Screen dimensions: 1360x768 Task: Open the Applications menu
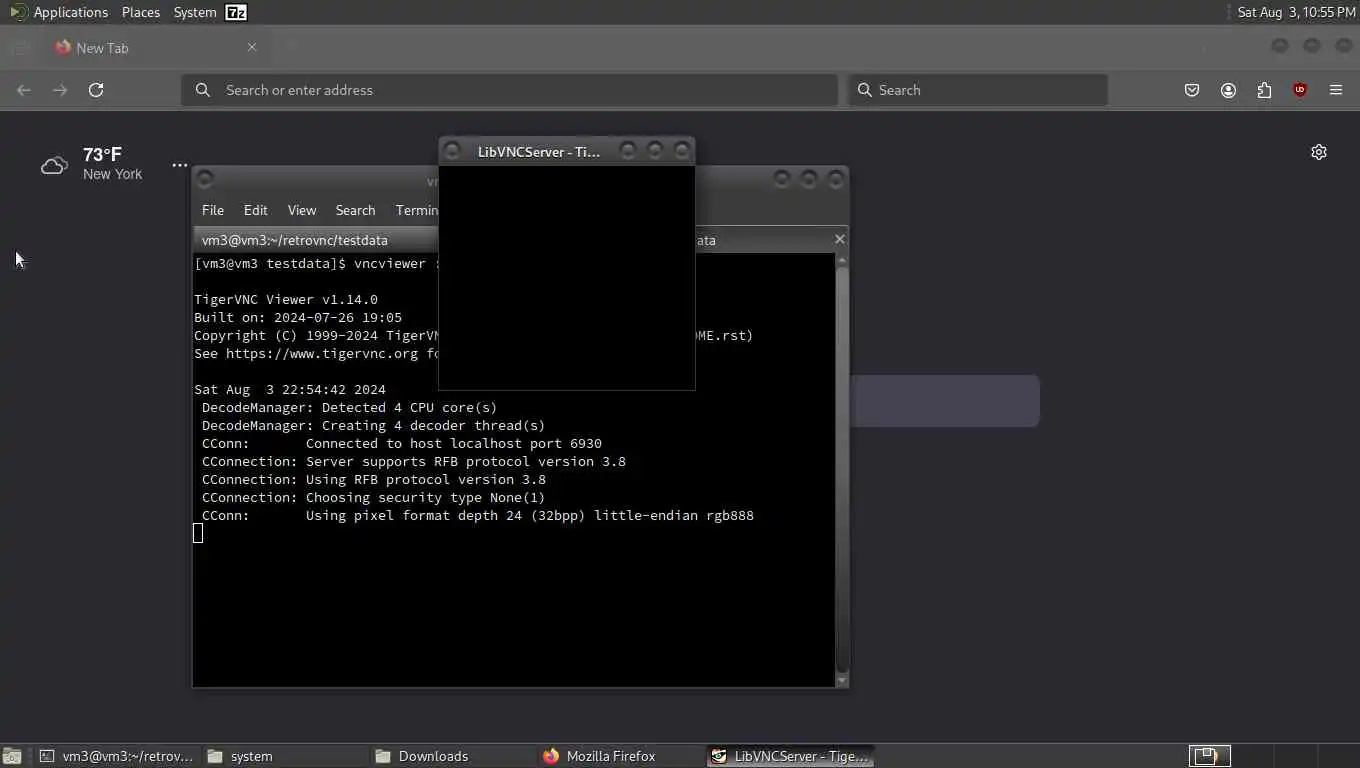tap(60, 12)
